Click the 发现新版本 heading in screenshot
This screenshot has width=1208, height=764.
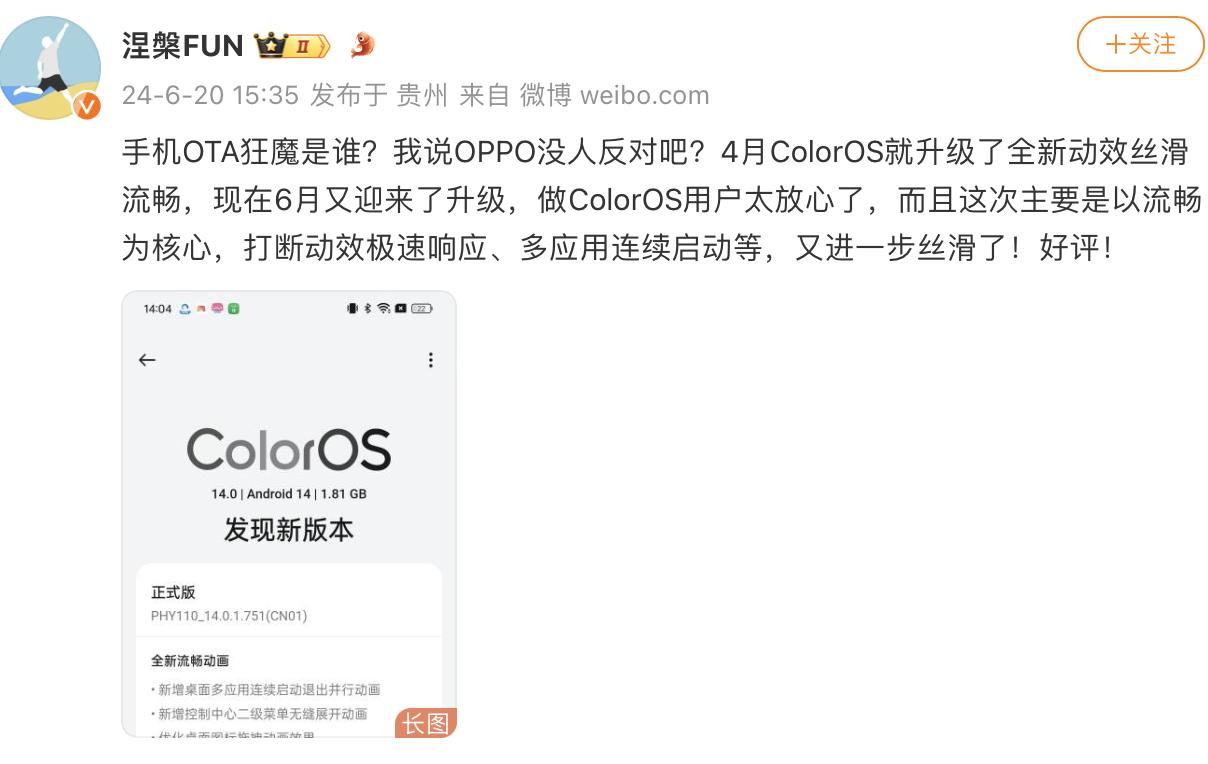point(289,529)
